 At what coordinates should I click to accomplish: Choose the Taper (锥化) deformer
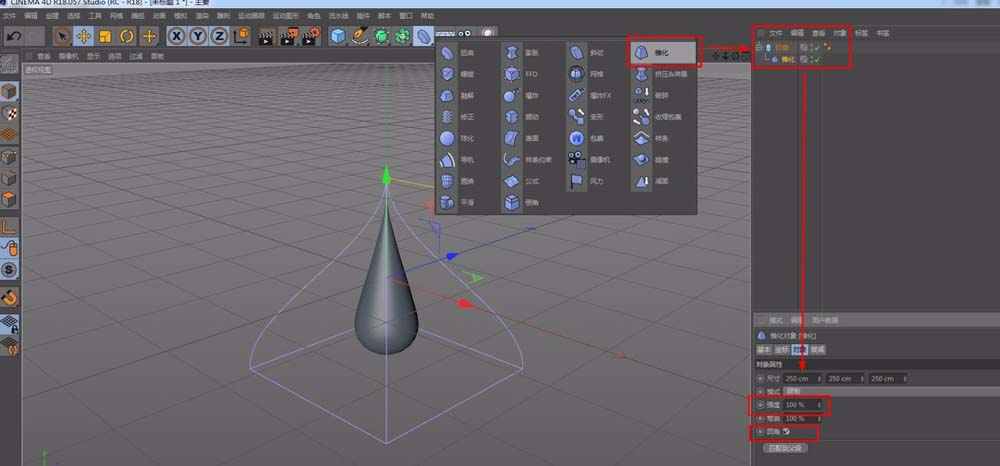click(x=660, y=52)
